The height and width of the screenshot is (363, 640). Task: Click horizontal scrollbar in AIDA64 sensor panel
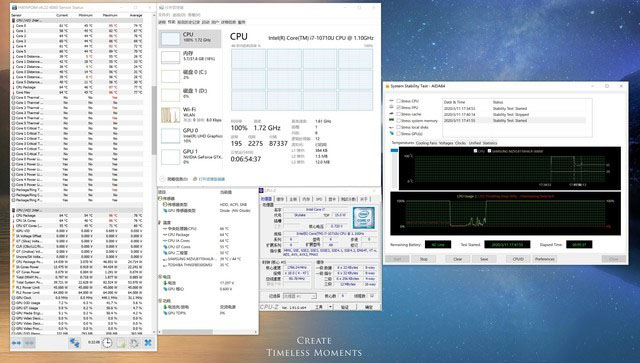186,332
